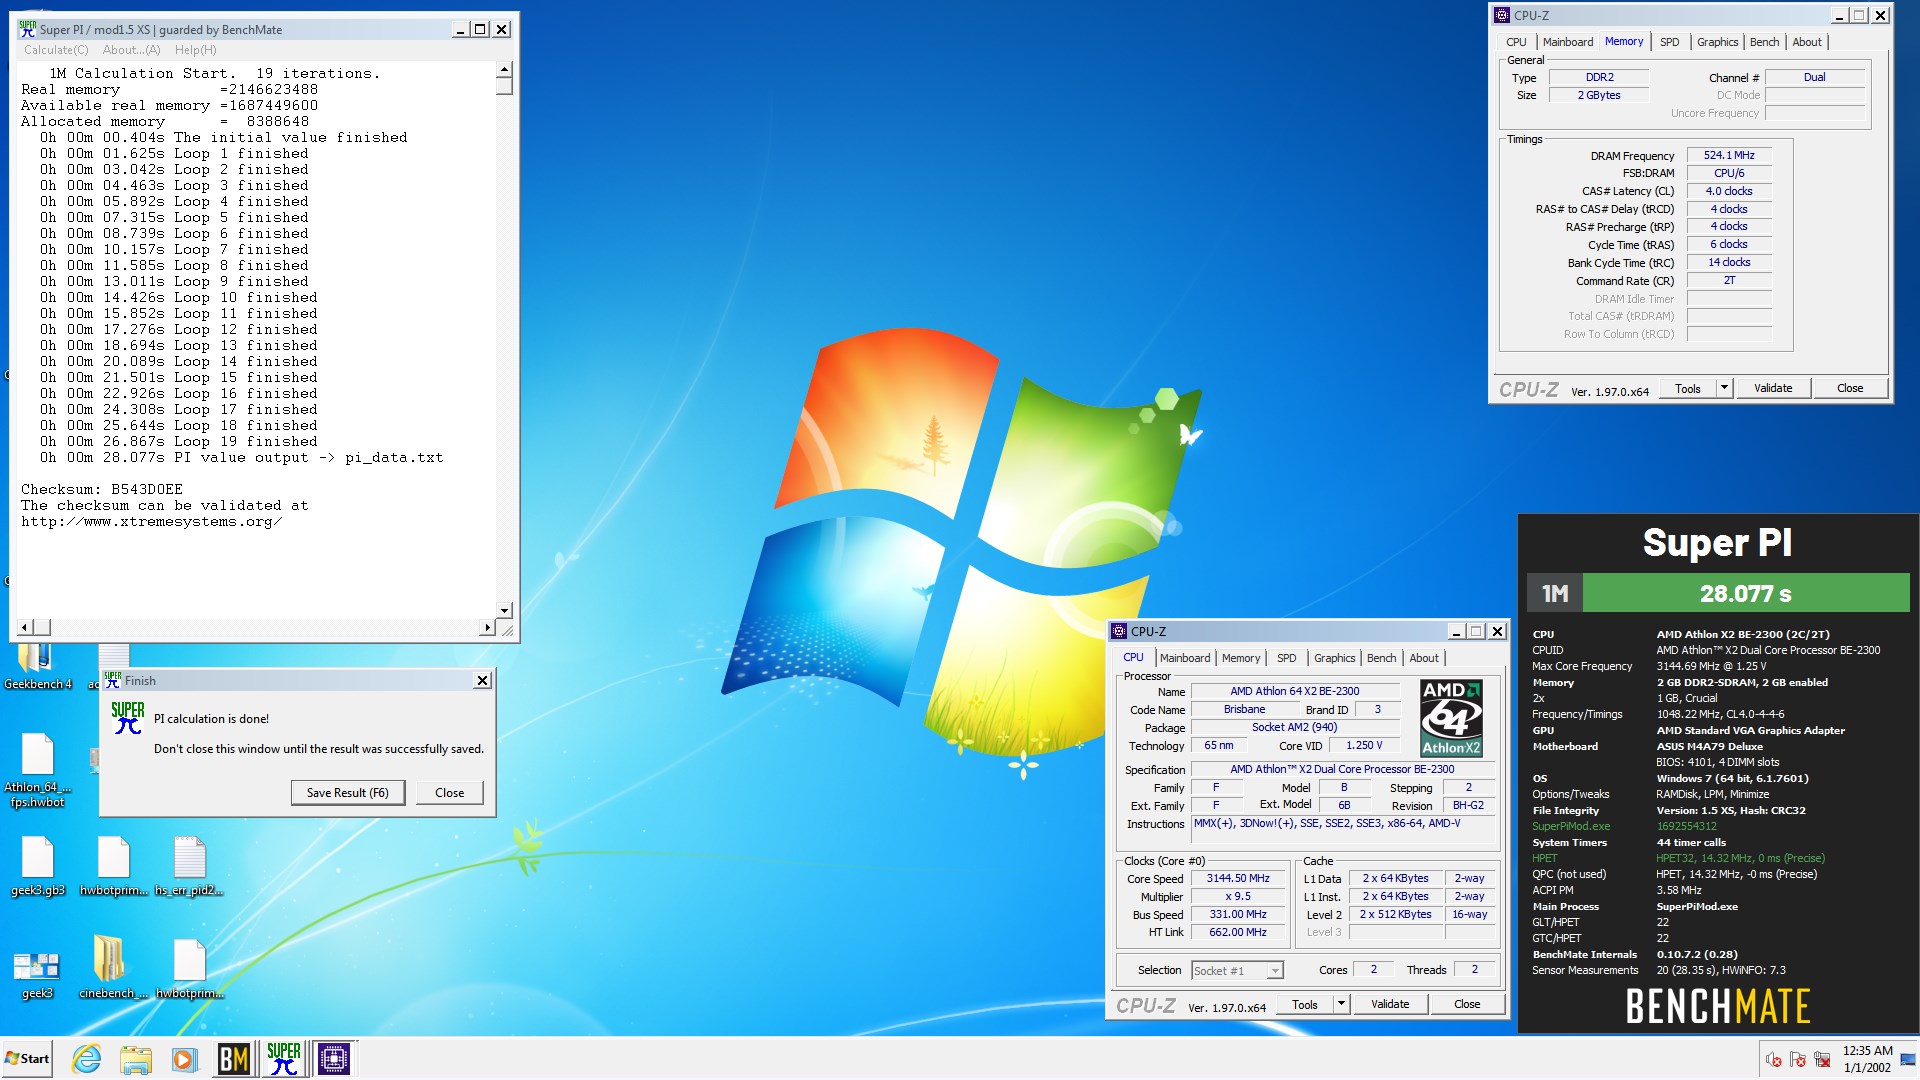
Task: Switch to Super PI taskbar button
Action: tap(284, 1058)
